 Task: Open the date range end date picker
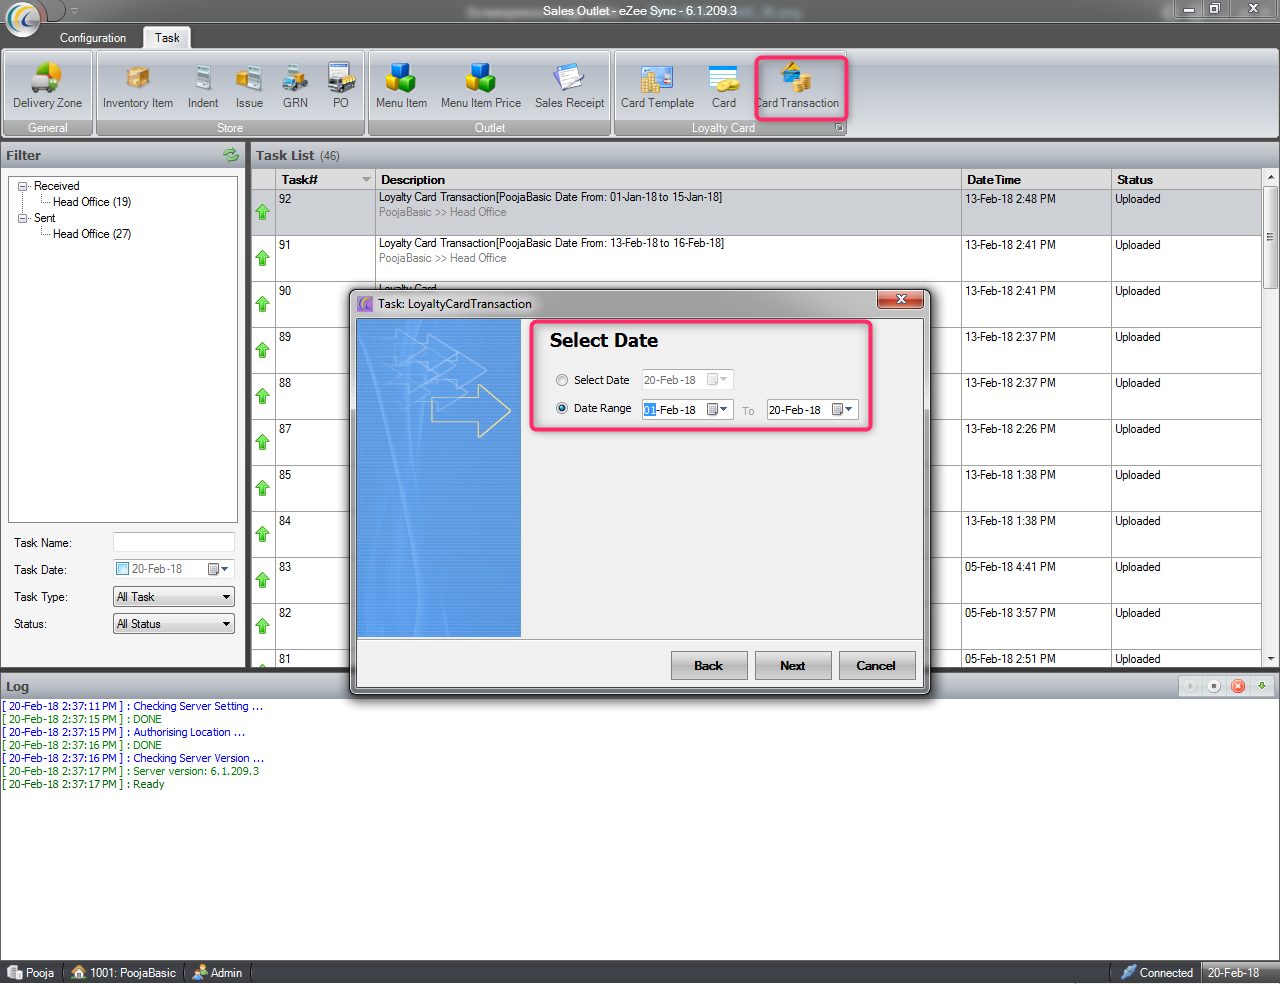point(842,409)
